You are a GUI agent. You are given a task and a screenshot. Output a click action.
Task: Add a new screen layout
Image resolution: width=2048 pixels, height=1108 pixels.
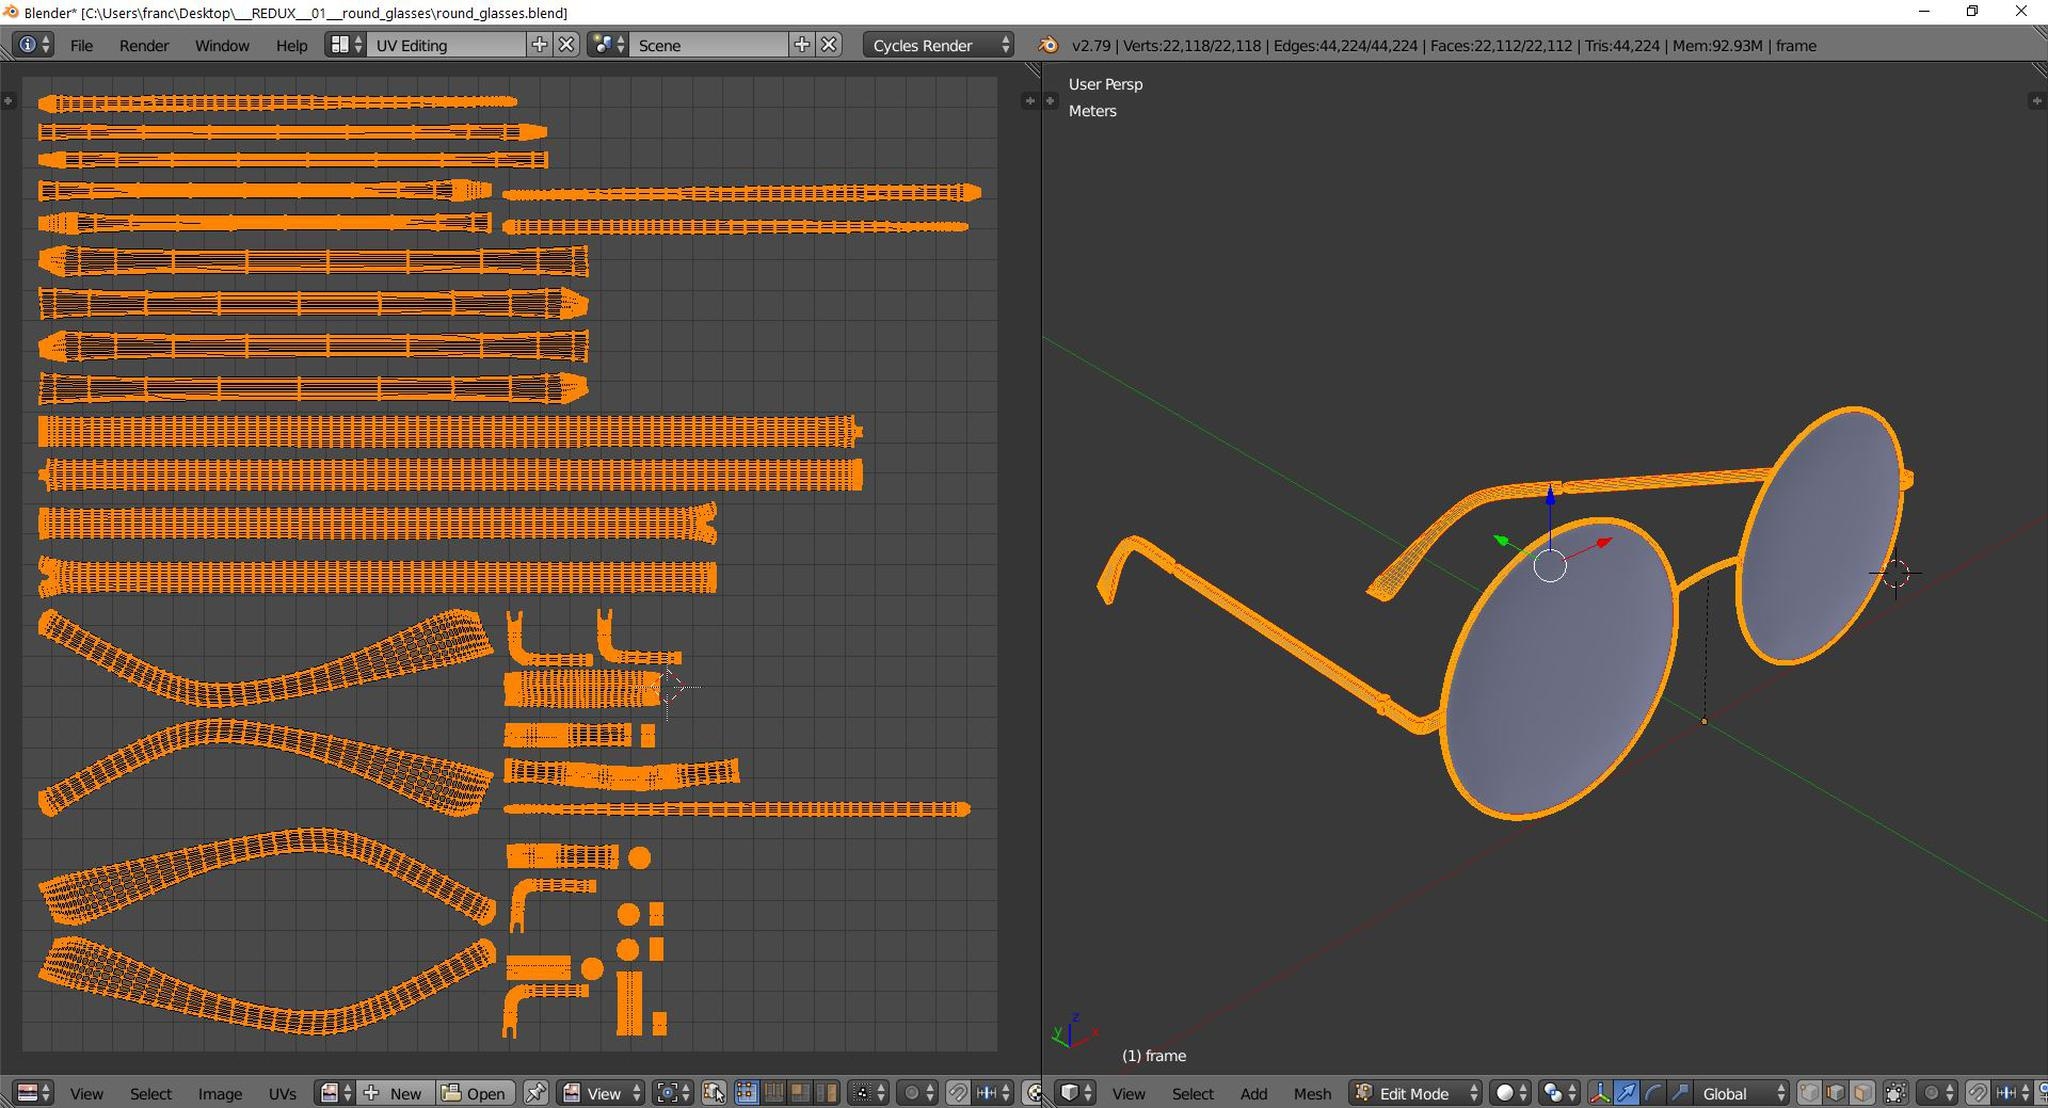[x=539, y=45]
